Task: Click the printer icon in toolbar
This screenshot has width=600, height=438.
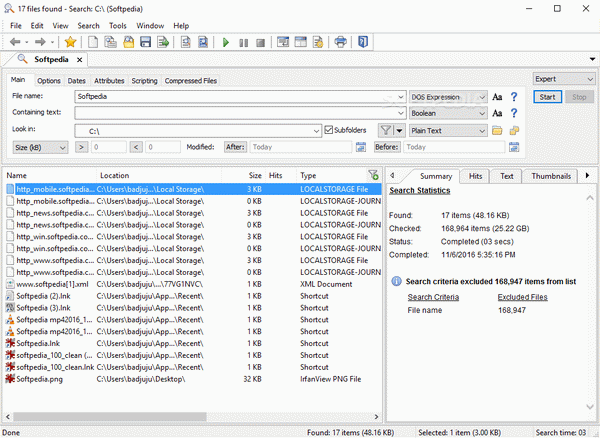Action: (341, 42)
